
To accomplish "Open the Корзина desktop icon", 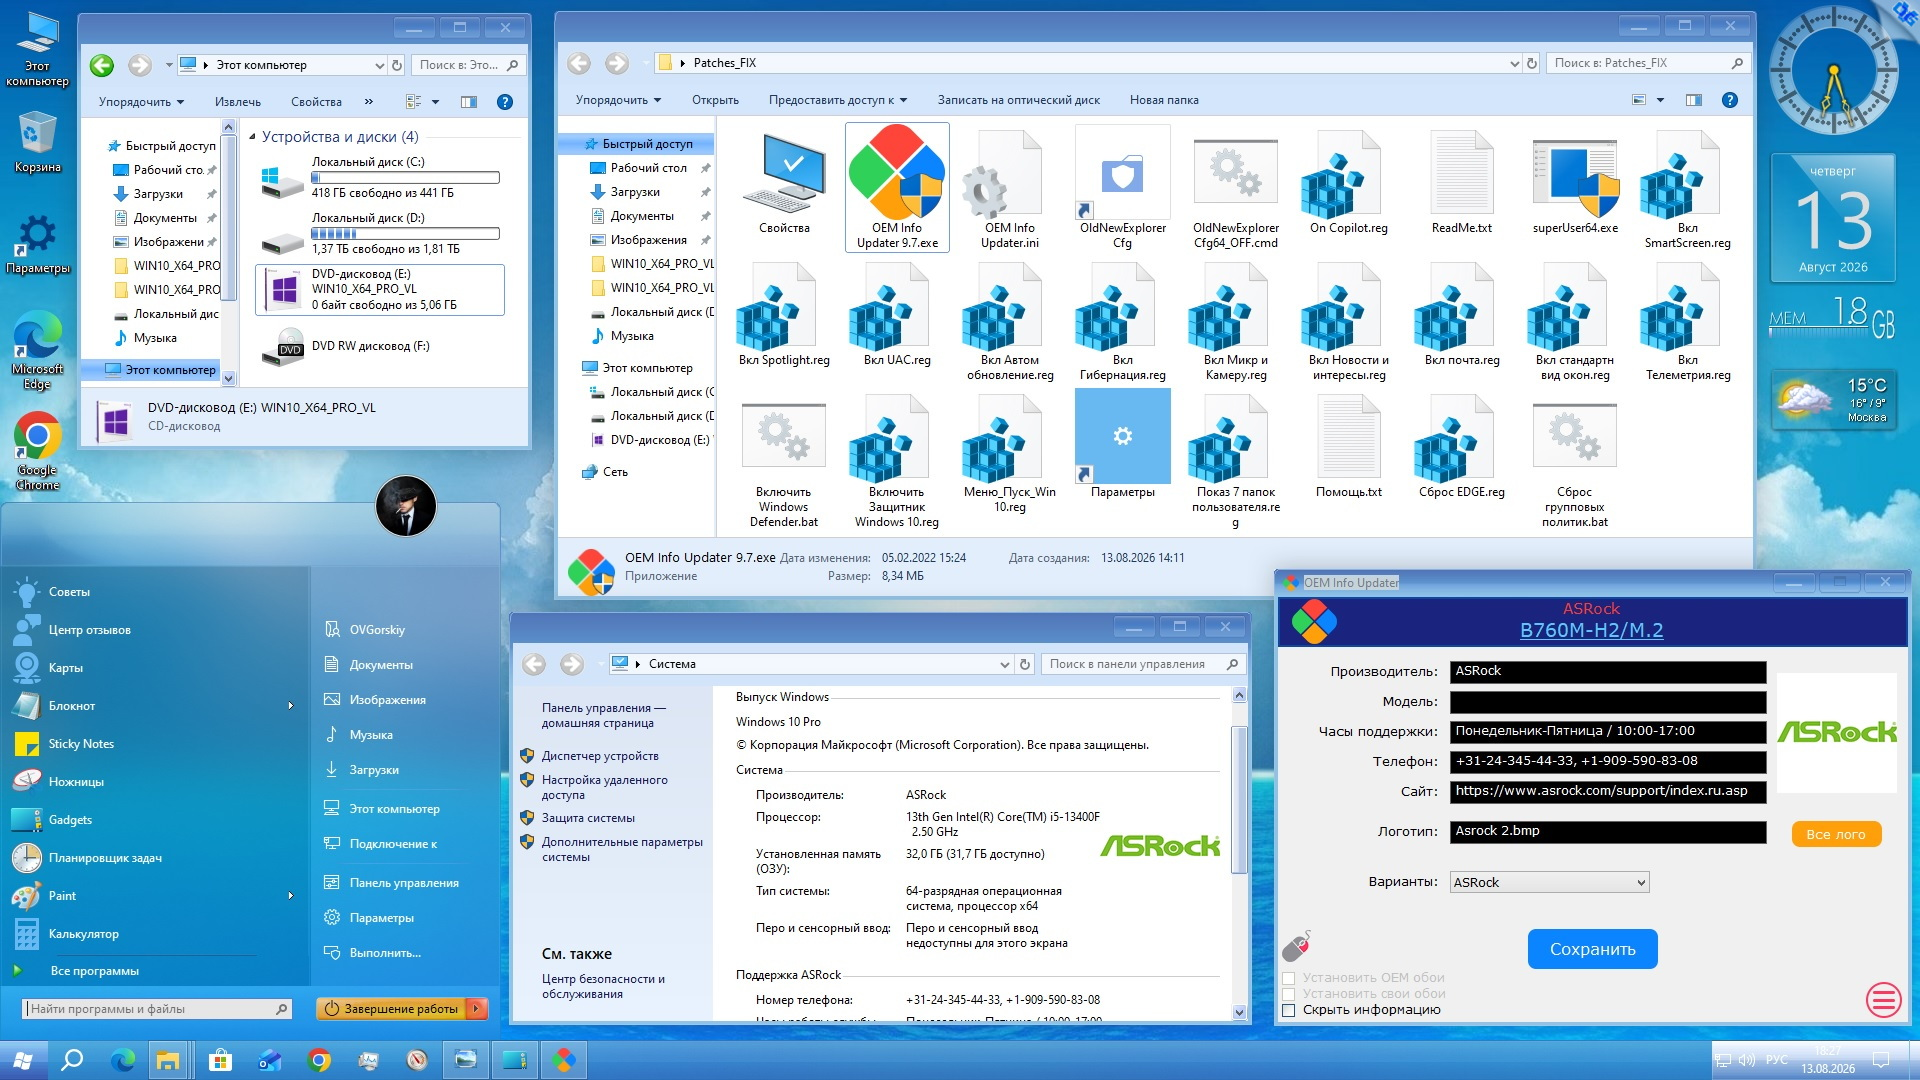I will [37, 140].
